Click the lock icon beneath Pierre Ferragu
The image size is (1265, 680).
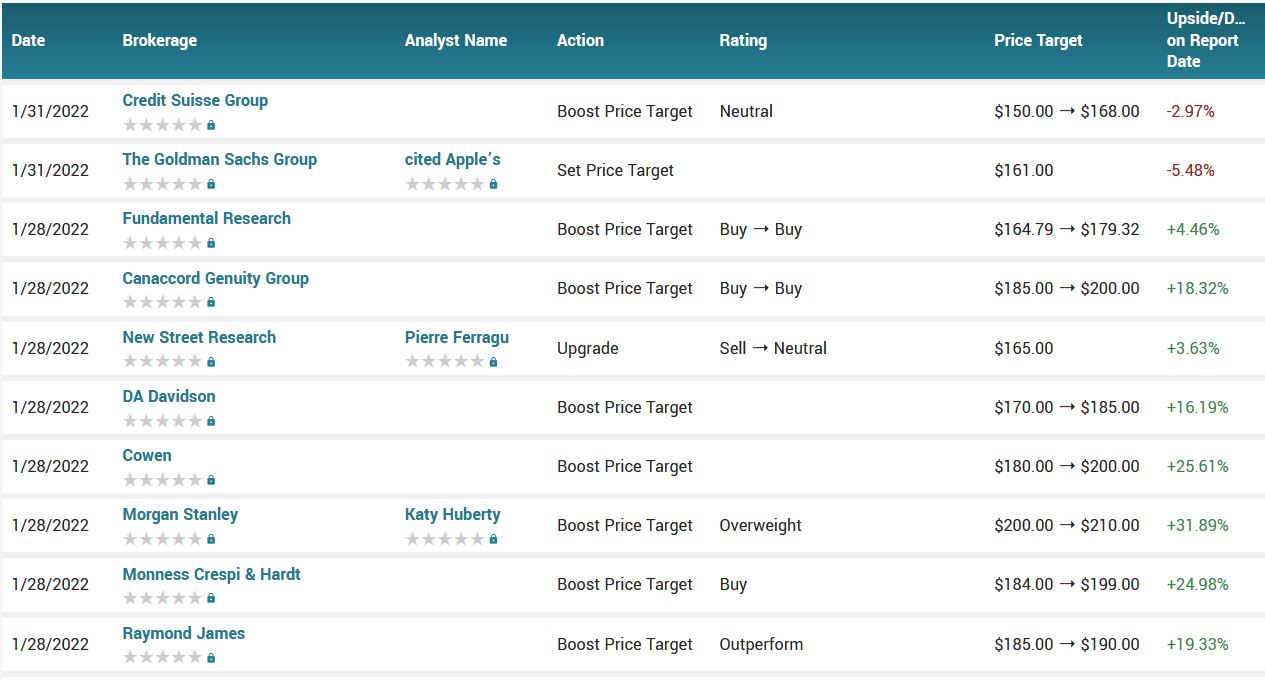pos(493,362)
